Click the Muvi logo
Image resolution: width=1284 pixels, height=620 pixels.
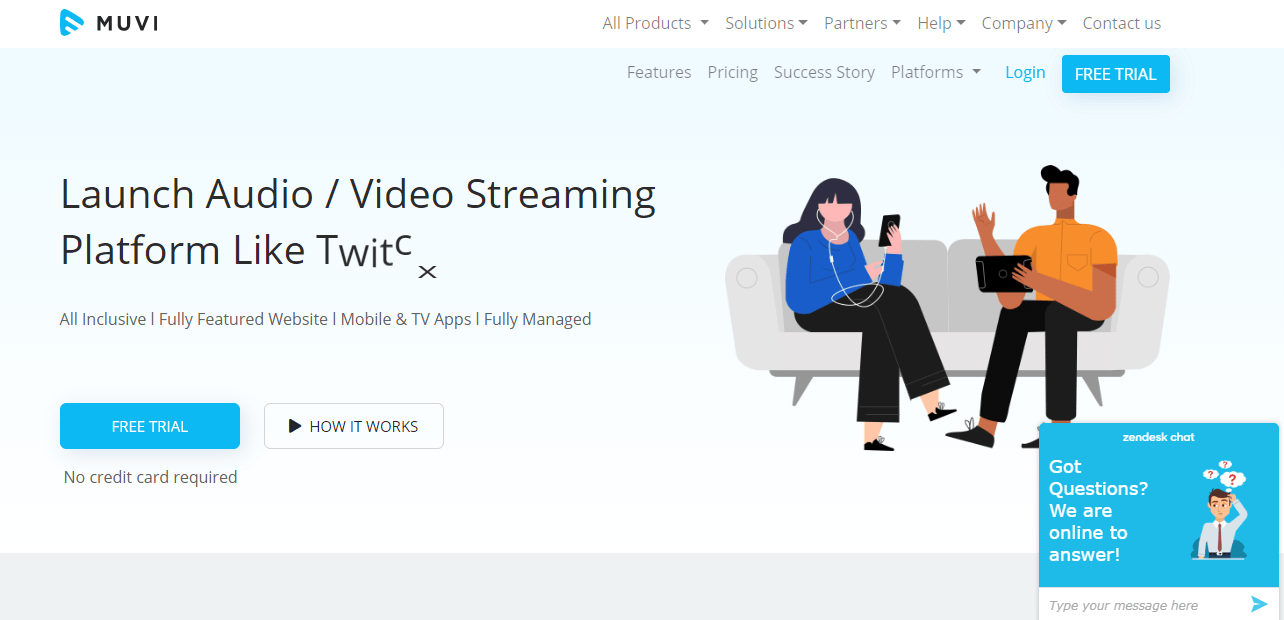109,23
